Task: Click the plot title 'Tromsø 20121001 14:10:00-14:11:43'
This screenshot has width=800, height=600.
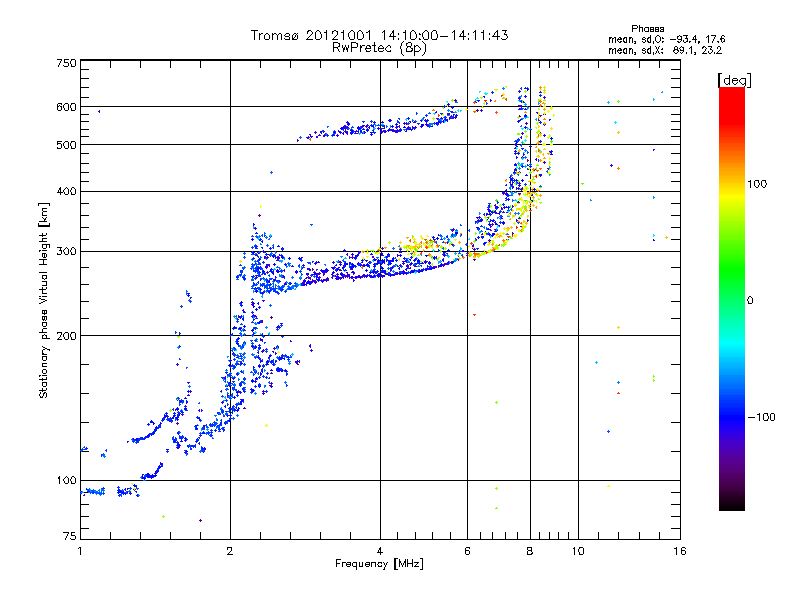Action: (x=379, y=35)
